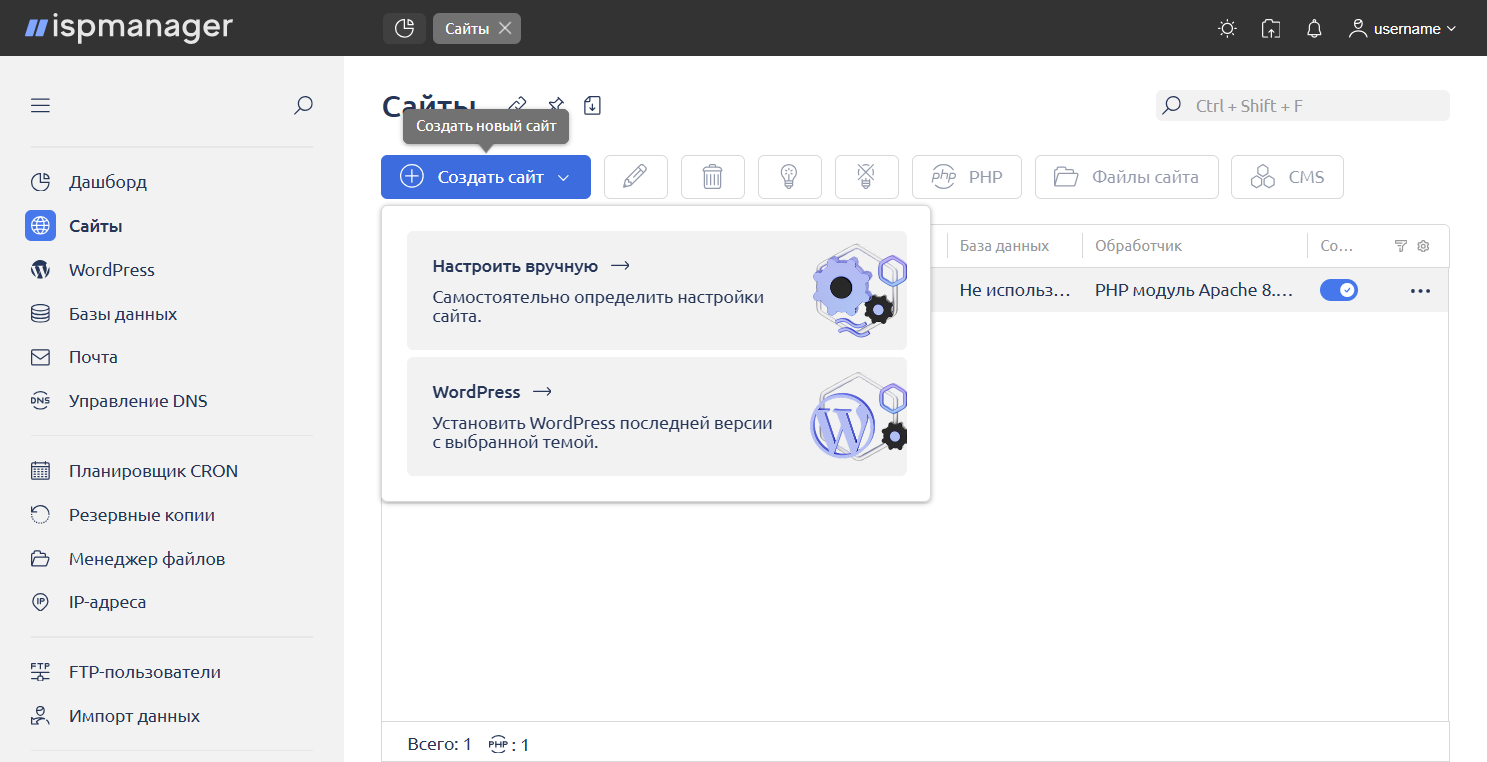Open the three-dot row actions menu

pyautogui.click(x=1420, y=290)
